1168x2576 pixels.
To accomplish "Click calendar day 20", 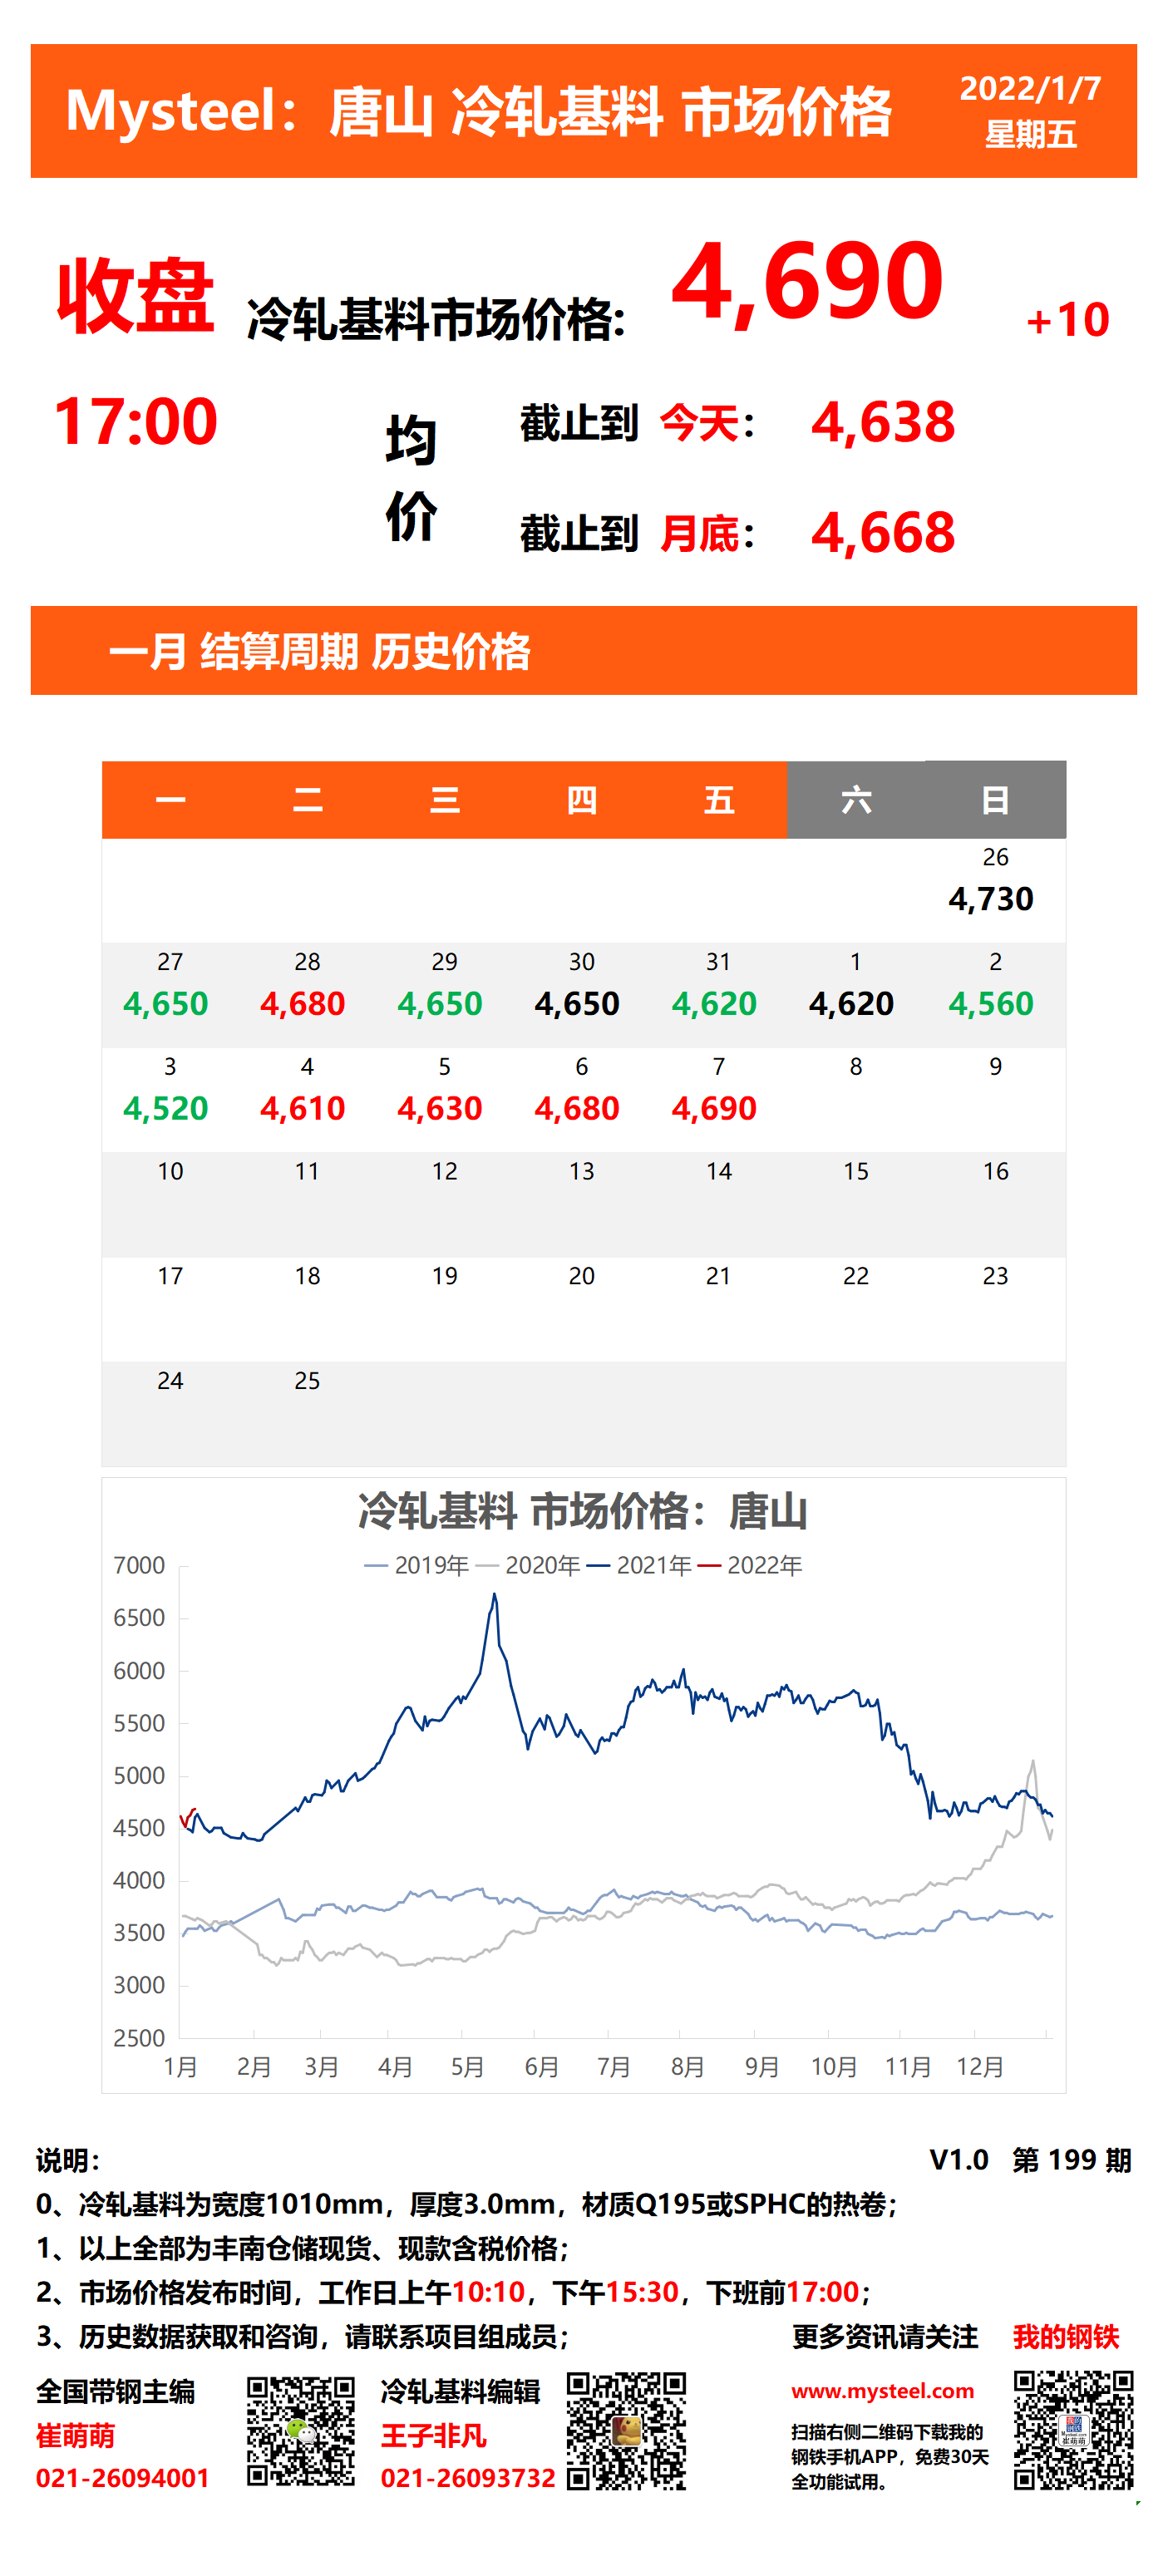I will (x=582, y=1276).
